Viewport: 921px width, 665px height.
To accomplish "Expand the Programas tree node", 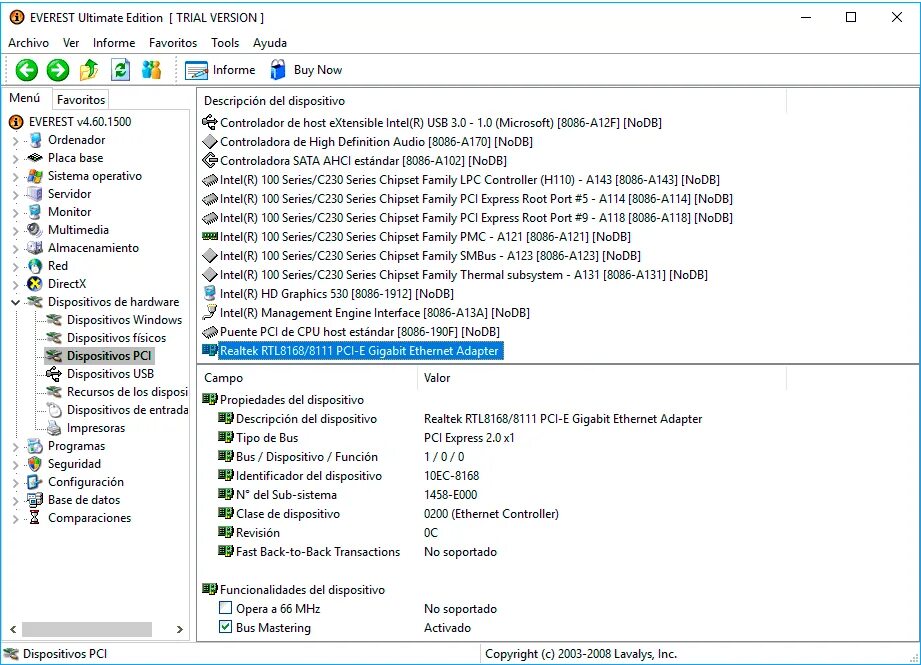I will pos(16,446).
